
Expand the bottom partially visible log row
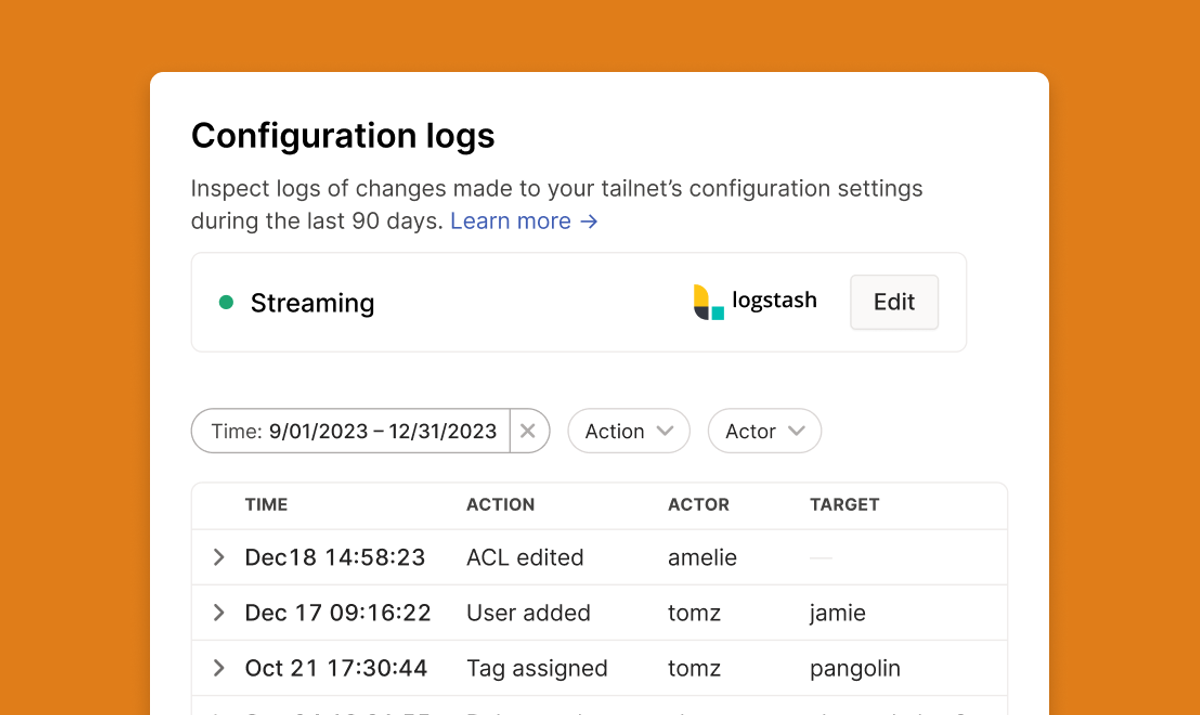pyautogui.click(x=218, y=711)
